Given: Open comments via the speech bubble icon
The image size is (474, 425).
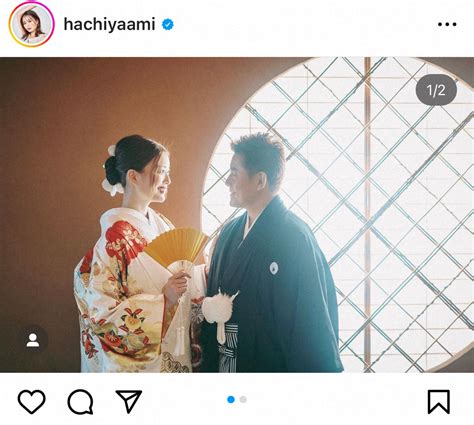Looking at the screenshot, I should pyautogui.click(x=80, y=402).
